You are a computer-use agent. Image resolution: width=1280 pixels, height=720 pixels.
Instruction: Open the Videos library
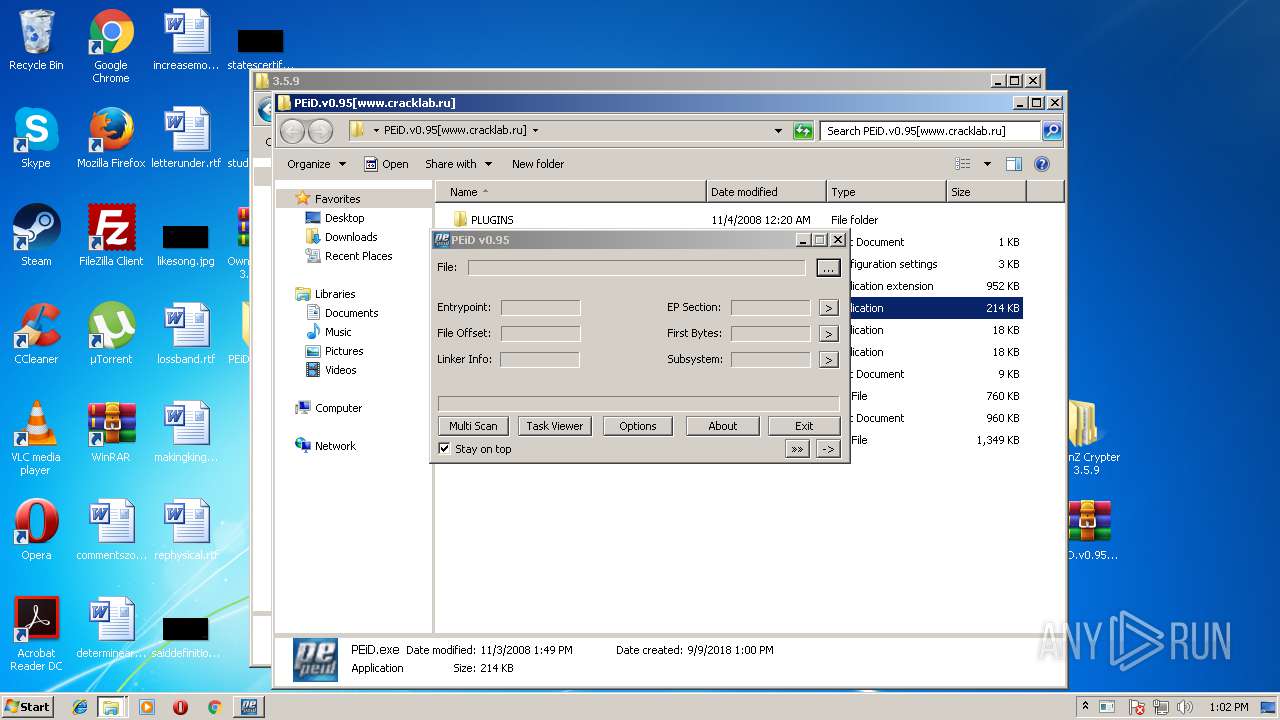click(340, 370)
